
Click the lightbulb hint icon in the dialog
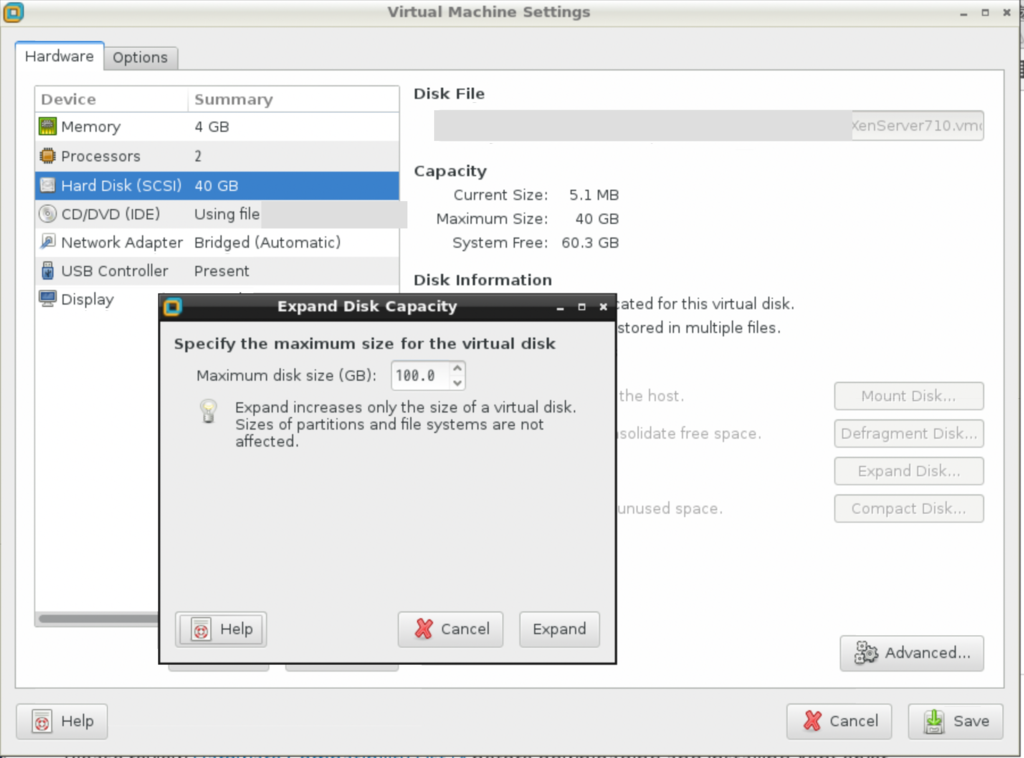pyautogui.click(x=208, y=411)
